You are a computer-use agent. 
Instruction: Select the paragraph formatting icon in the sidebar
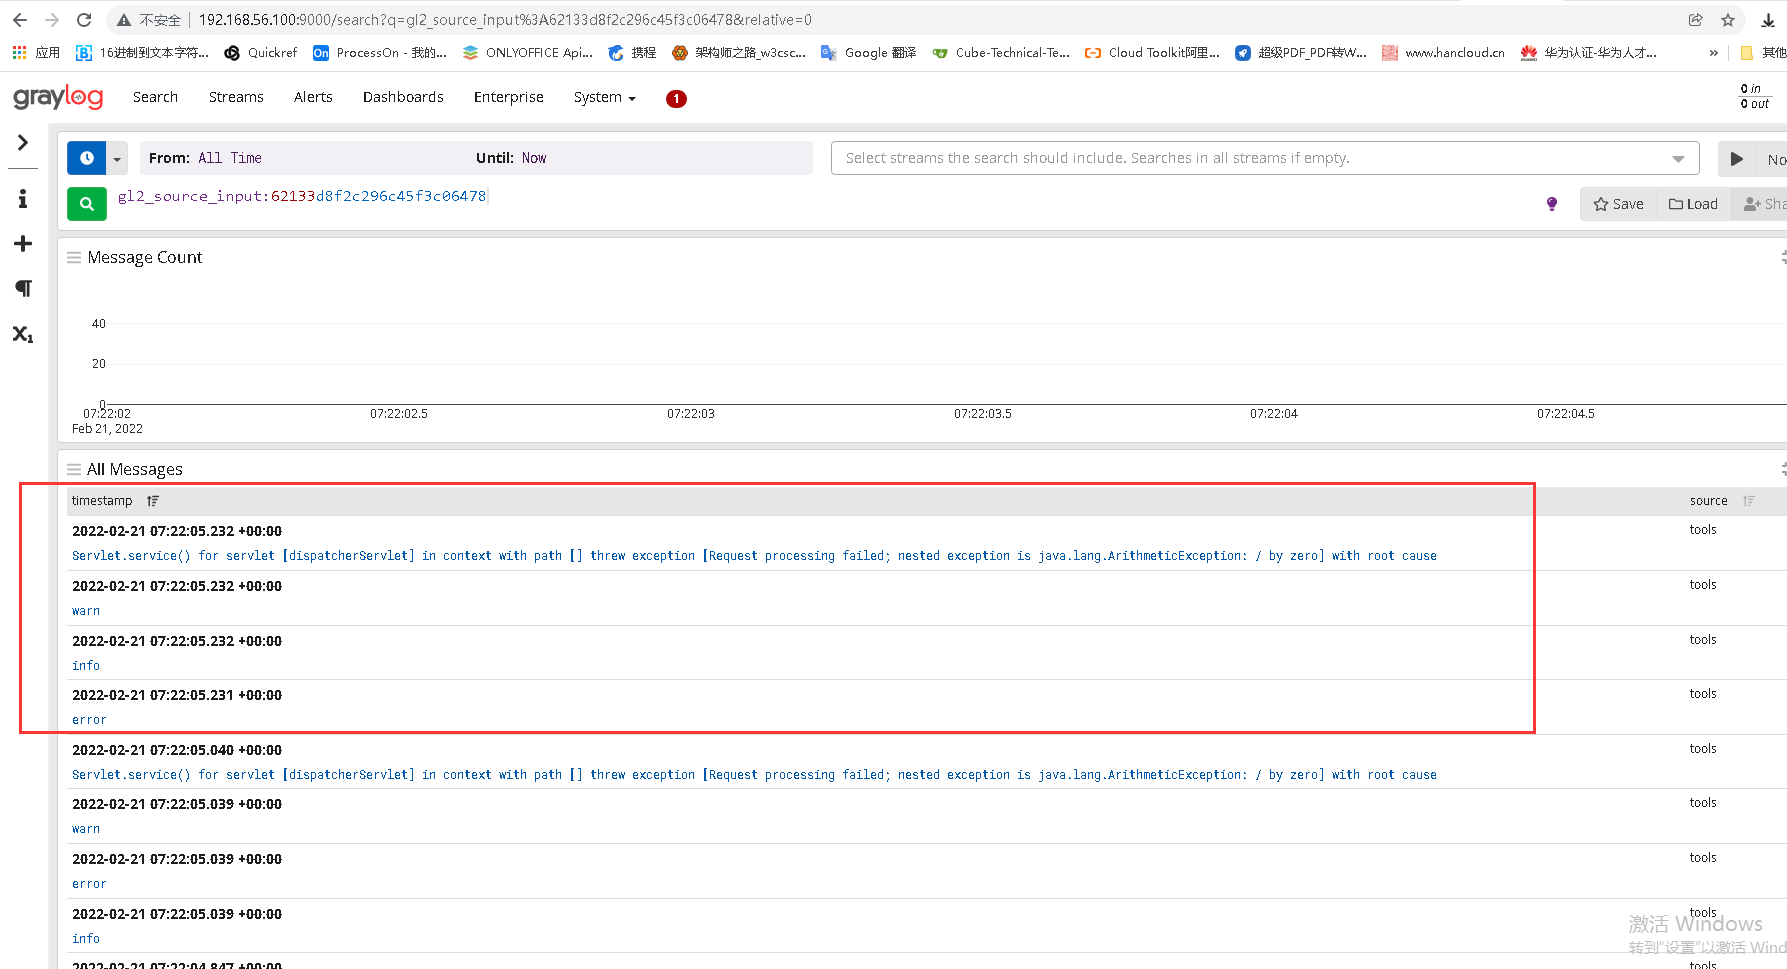pyautogui.click(x=22, y=288)
